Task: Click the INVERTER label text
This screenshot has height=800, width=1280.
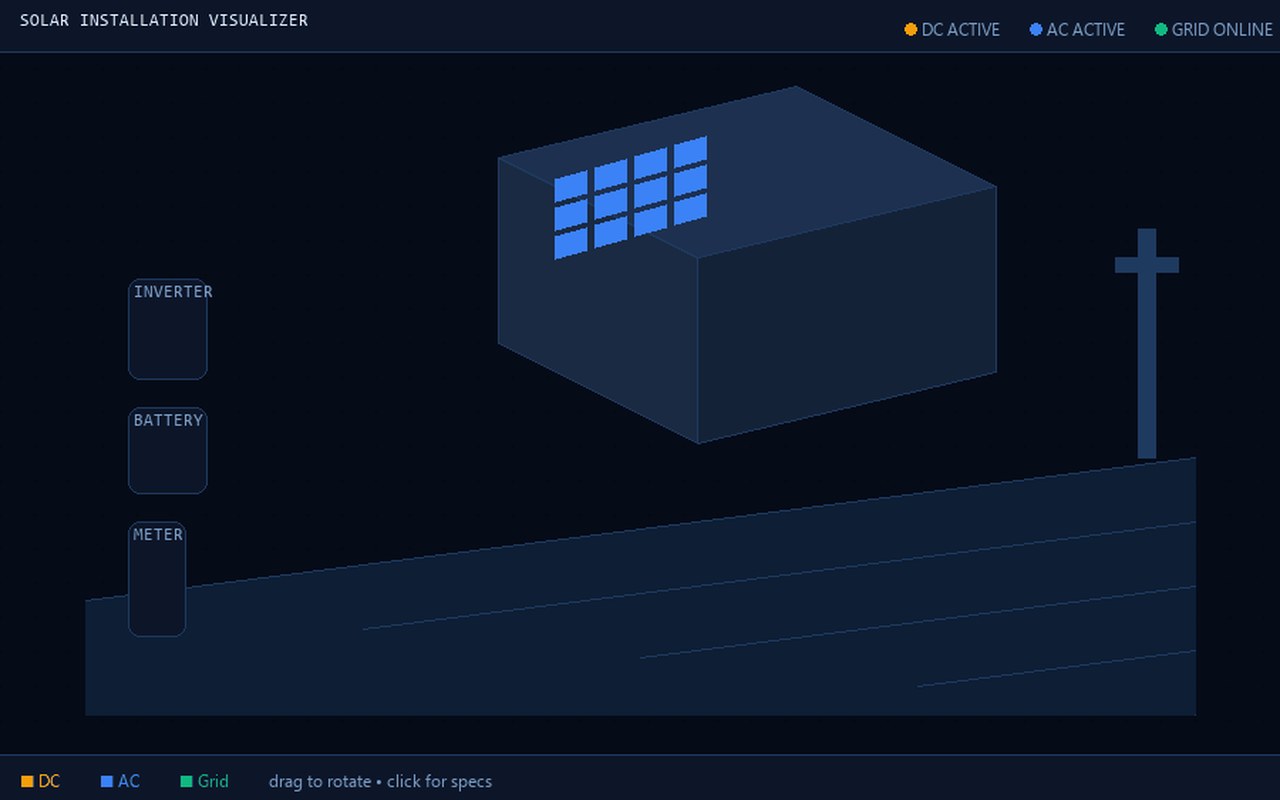Action: (x=173, y=291)
